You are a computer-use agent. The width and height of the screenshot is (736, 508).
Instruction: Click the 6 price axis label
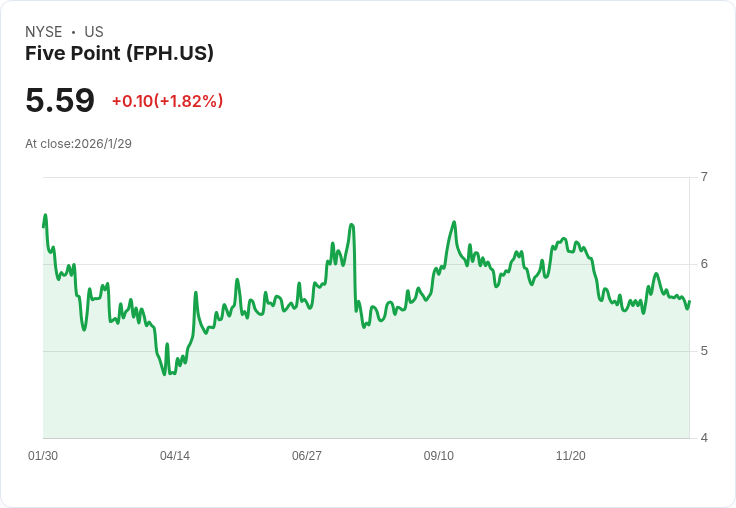coord(704,264)
